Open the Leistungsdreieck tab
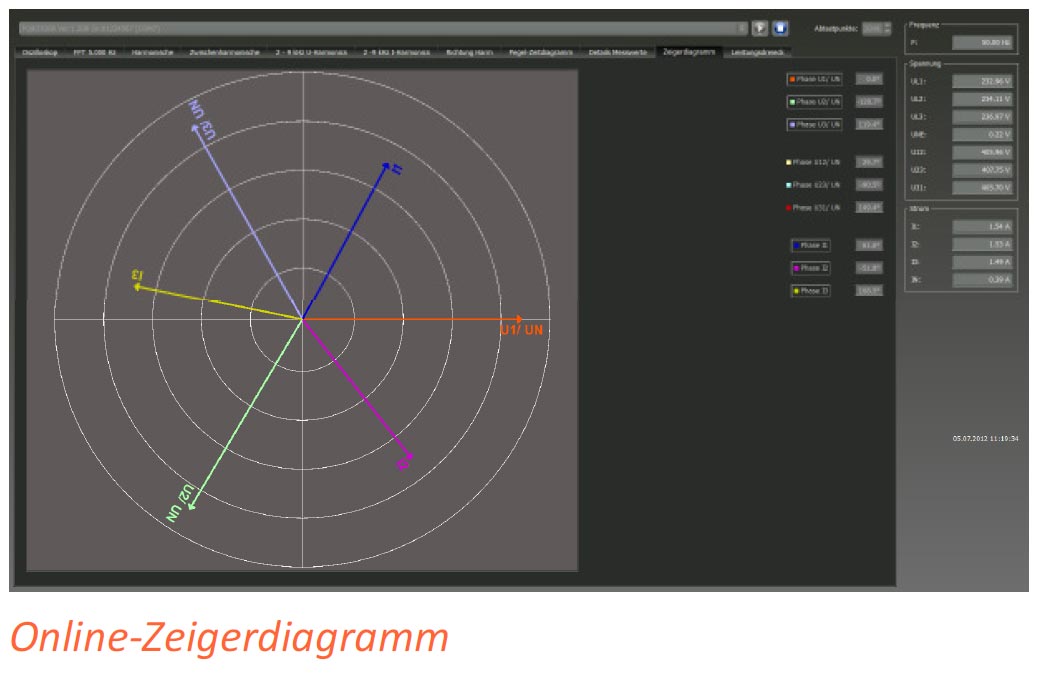Viewport: 1051px width, 676px height. (759, 51)
